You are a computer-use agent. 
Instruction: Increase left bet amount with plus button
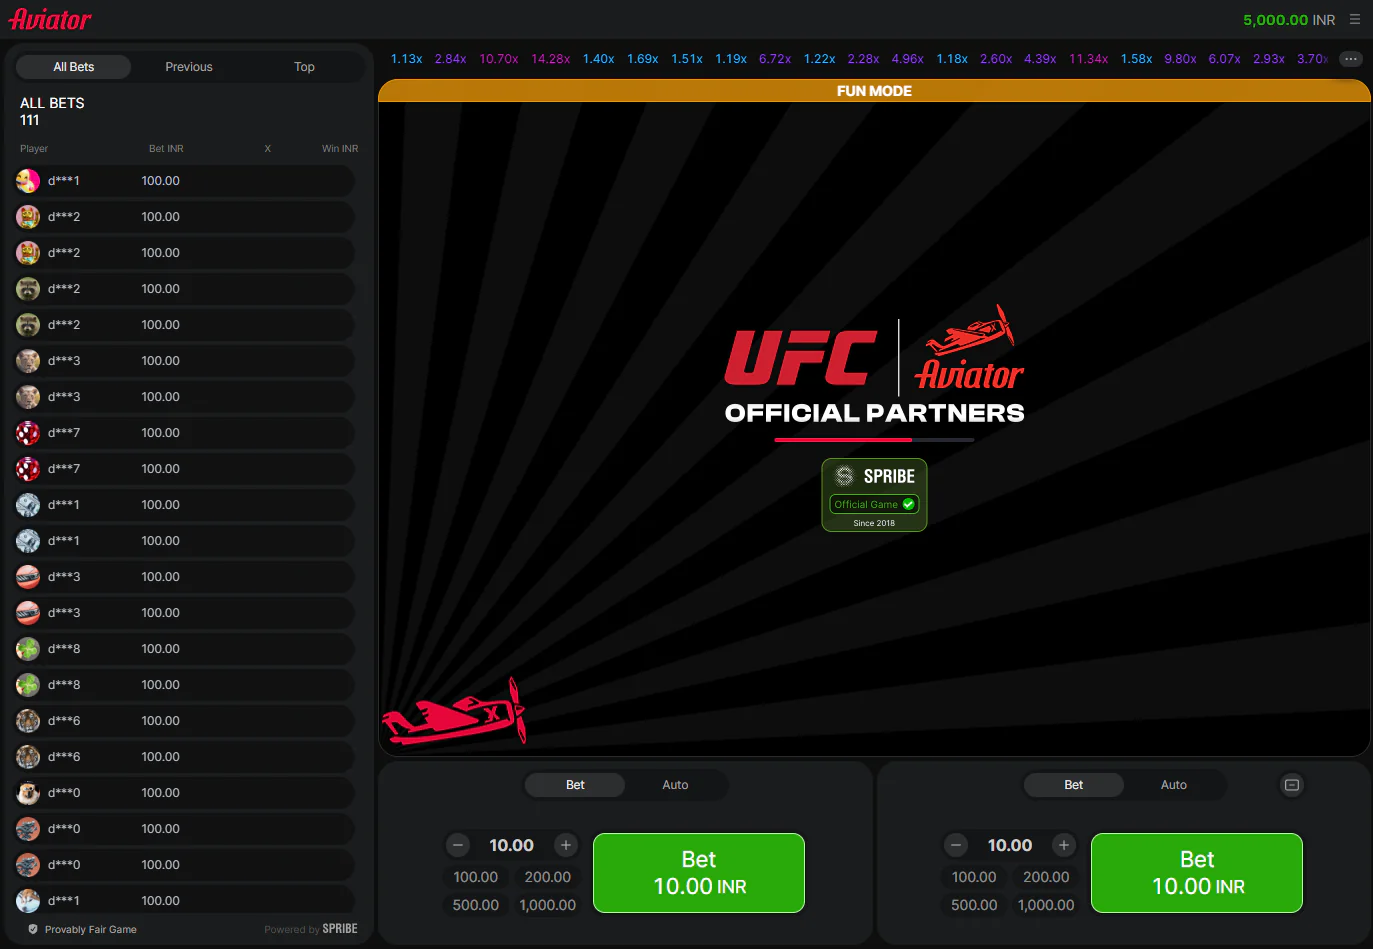tap(566, 845)
